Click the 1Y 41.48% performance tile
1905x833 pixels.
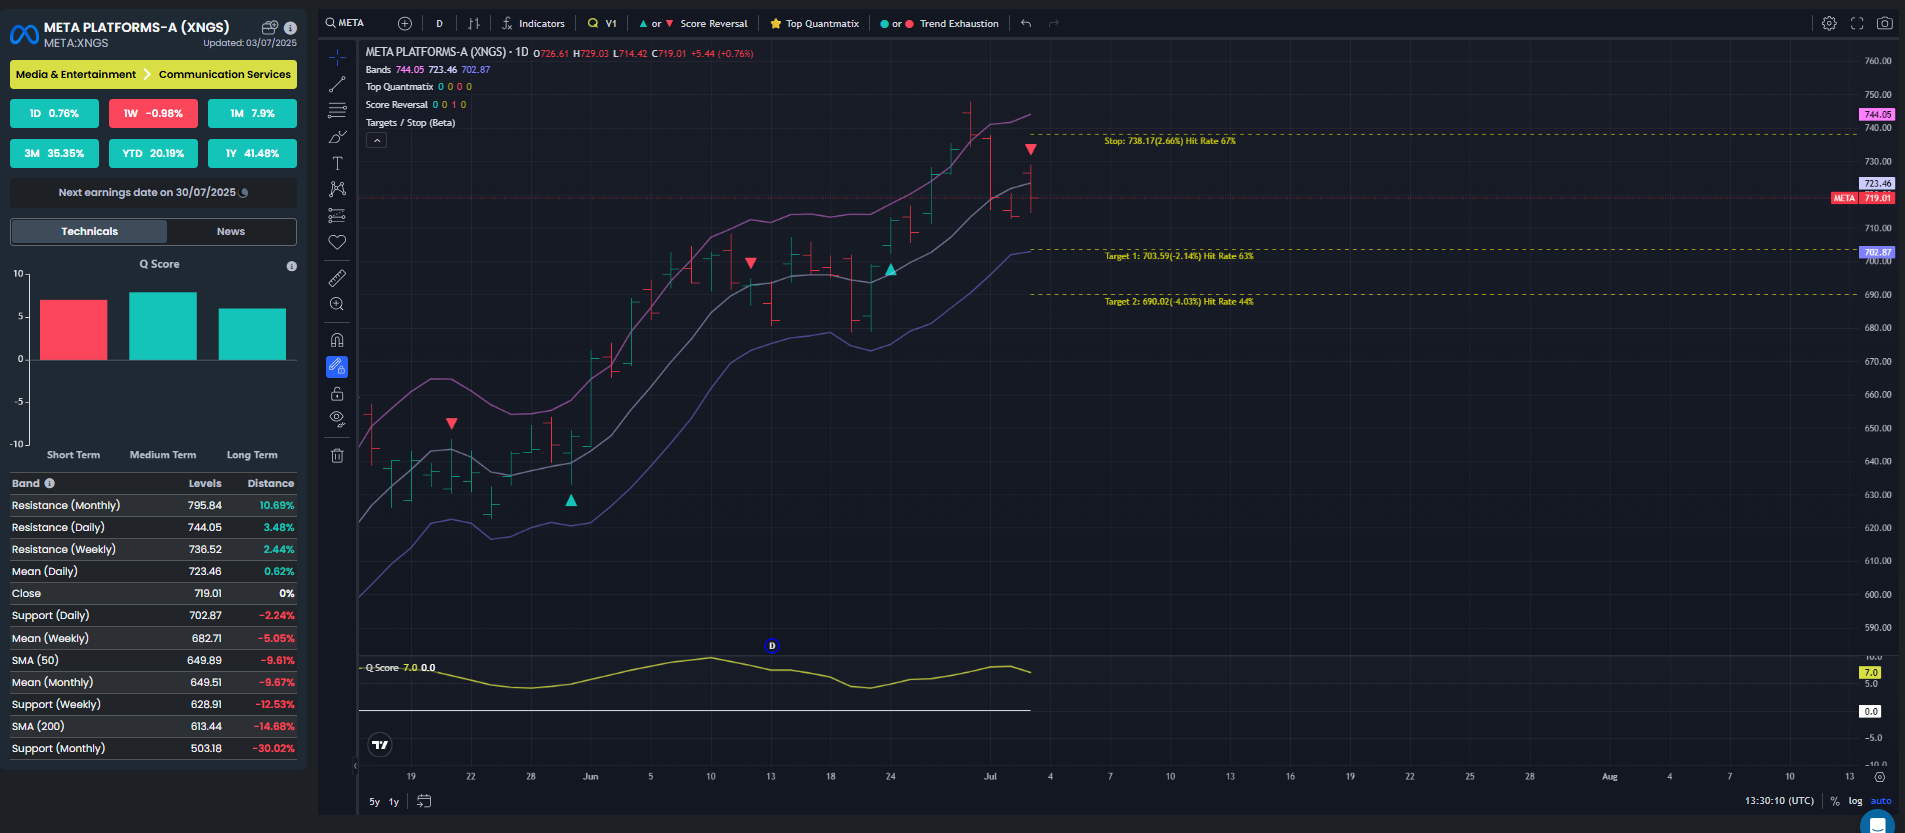pyautogui.click(x=252, y=153)
